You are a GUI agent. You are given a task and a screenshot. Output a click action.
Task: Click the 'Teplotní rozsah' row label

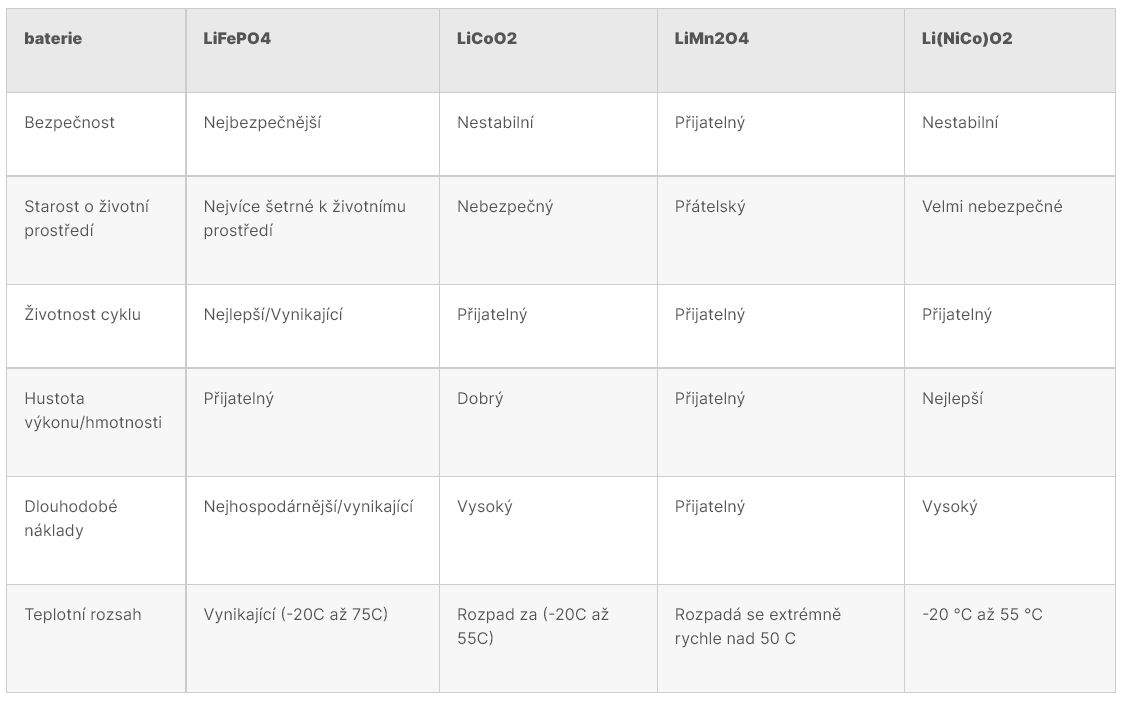(x=83, y=614)
